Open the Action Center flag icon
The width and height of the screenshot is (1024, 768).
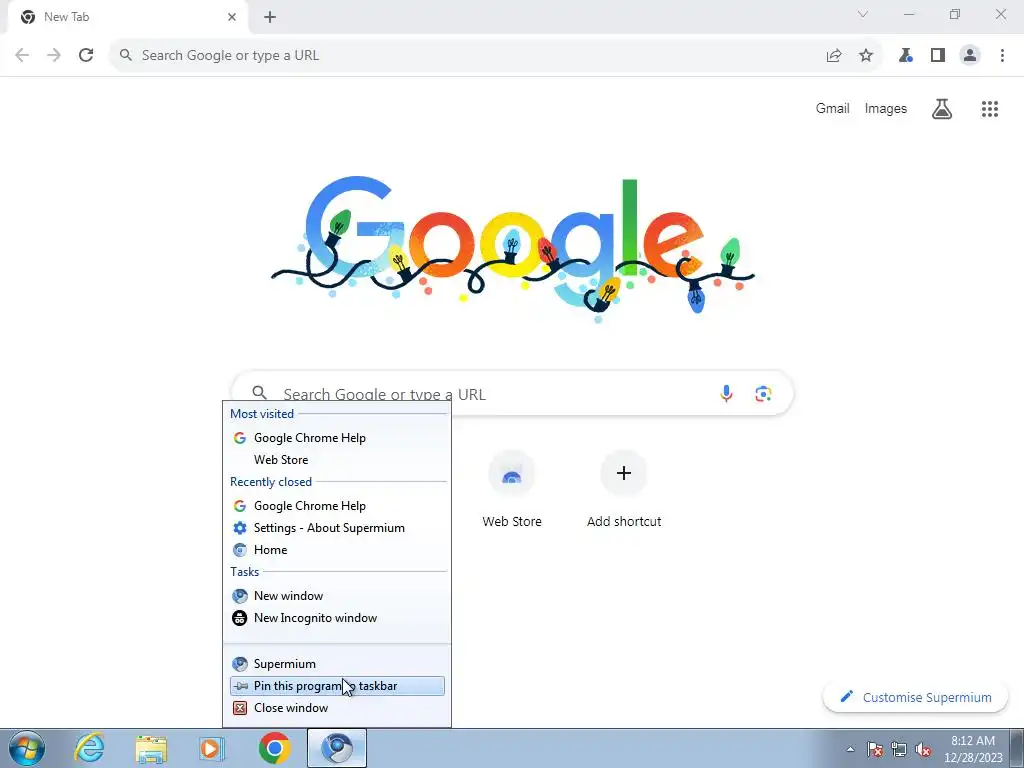click(875, 749)
